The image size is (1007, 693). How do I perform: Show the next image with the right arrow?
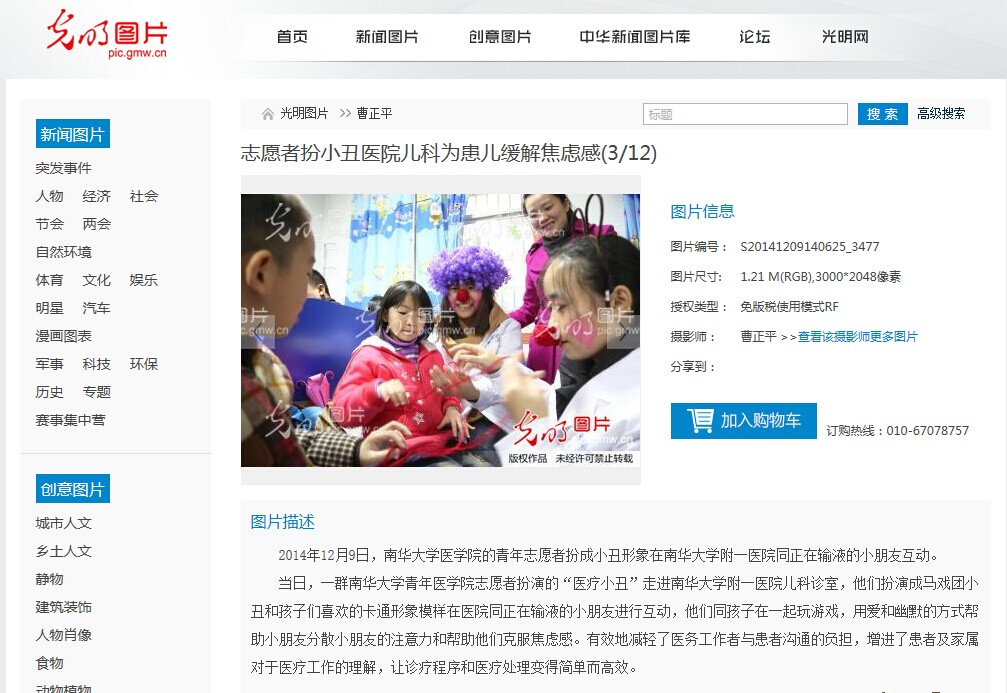[x=624, y=331]
